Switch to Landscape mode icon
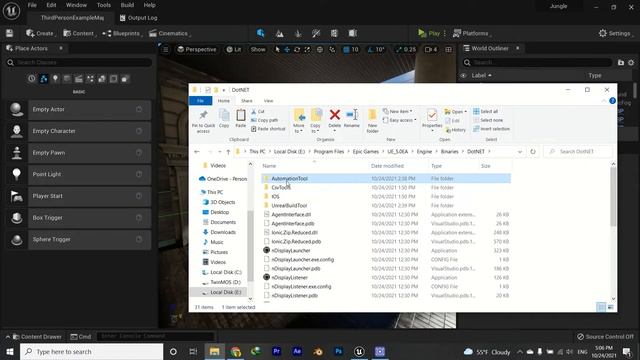Image resolution: width=640 pixels, height=360 pixels. [x=280, y=33]
